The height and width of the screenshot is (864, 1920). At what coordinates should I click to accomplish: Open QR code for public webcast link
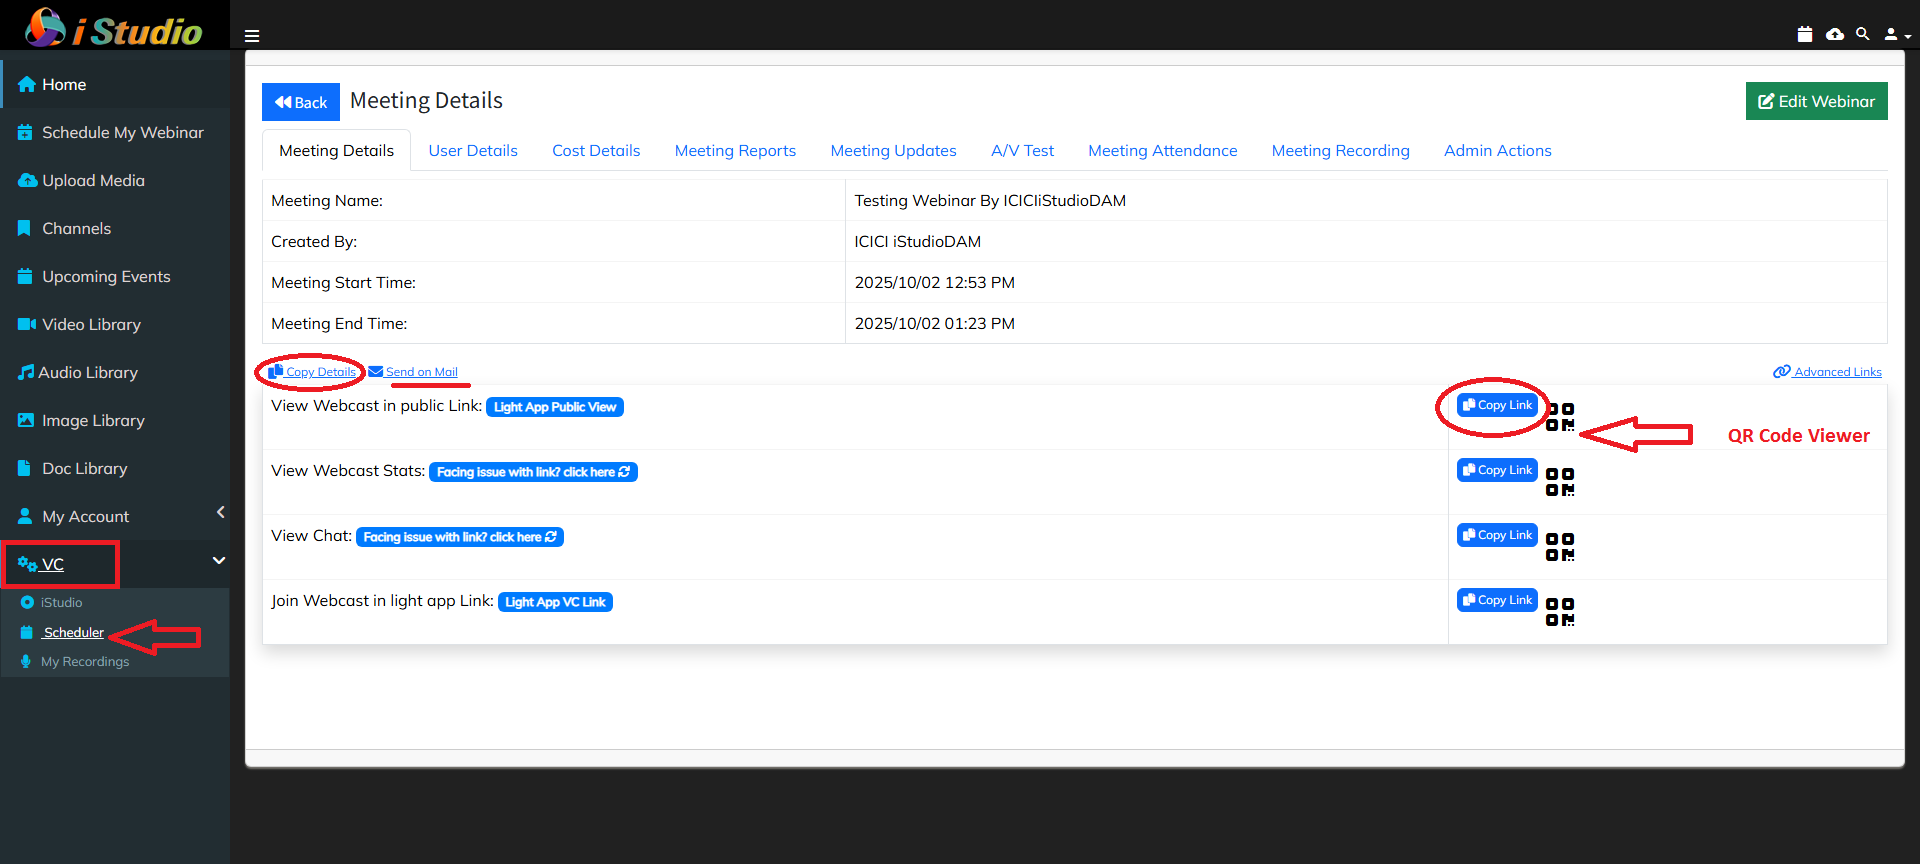click(x=1560, y=417)
